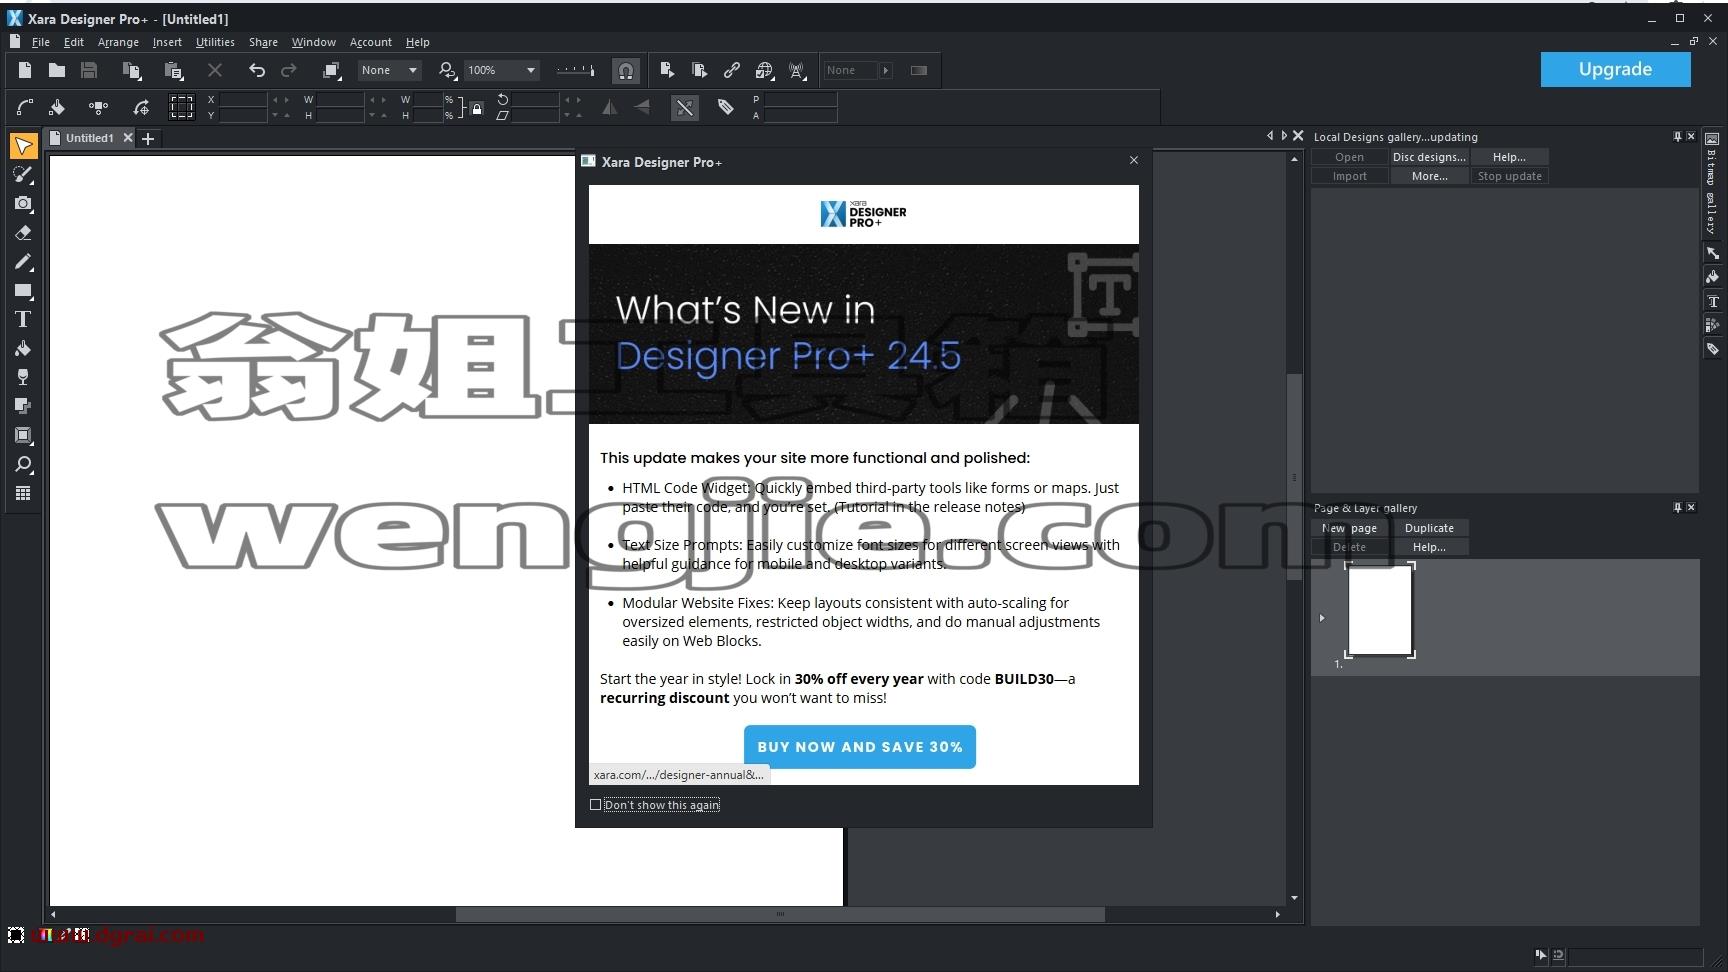Open the quality None dropdown

point(389,70)
